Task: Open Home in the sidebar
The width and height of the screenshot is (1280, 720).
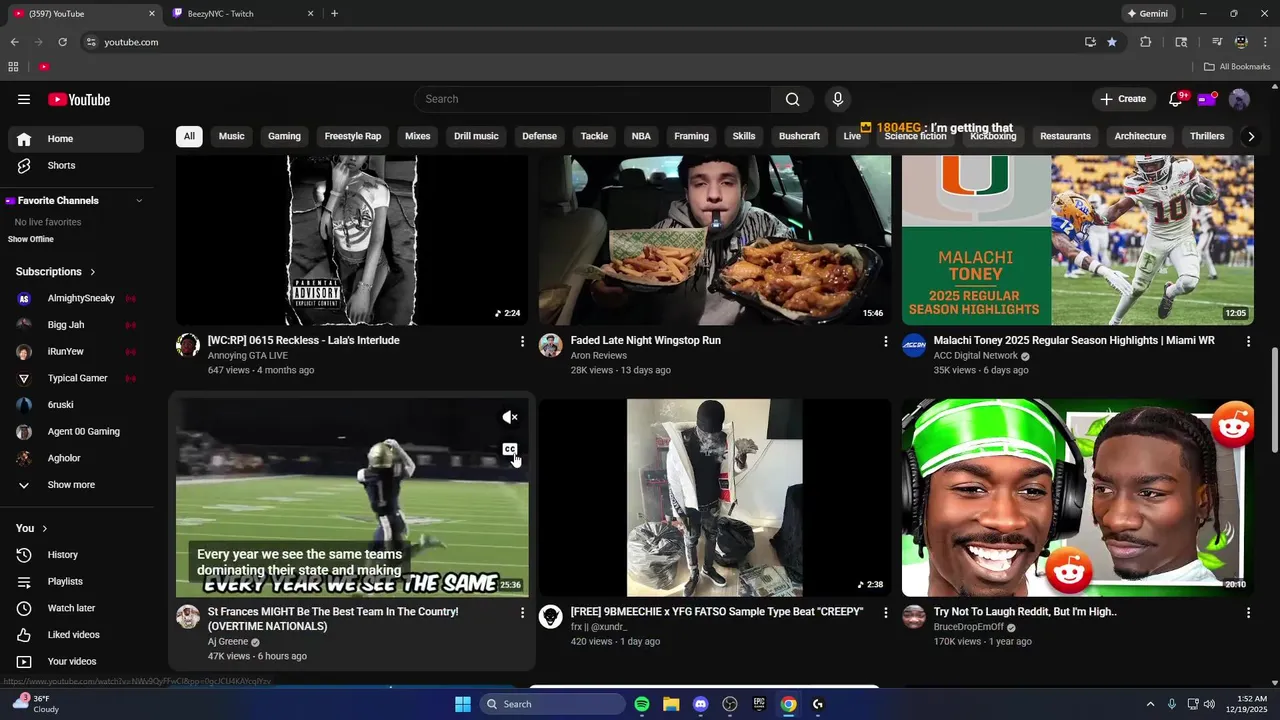Action: click(76, 139)
